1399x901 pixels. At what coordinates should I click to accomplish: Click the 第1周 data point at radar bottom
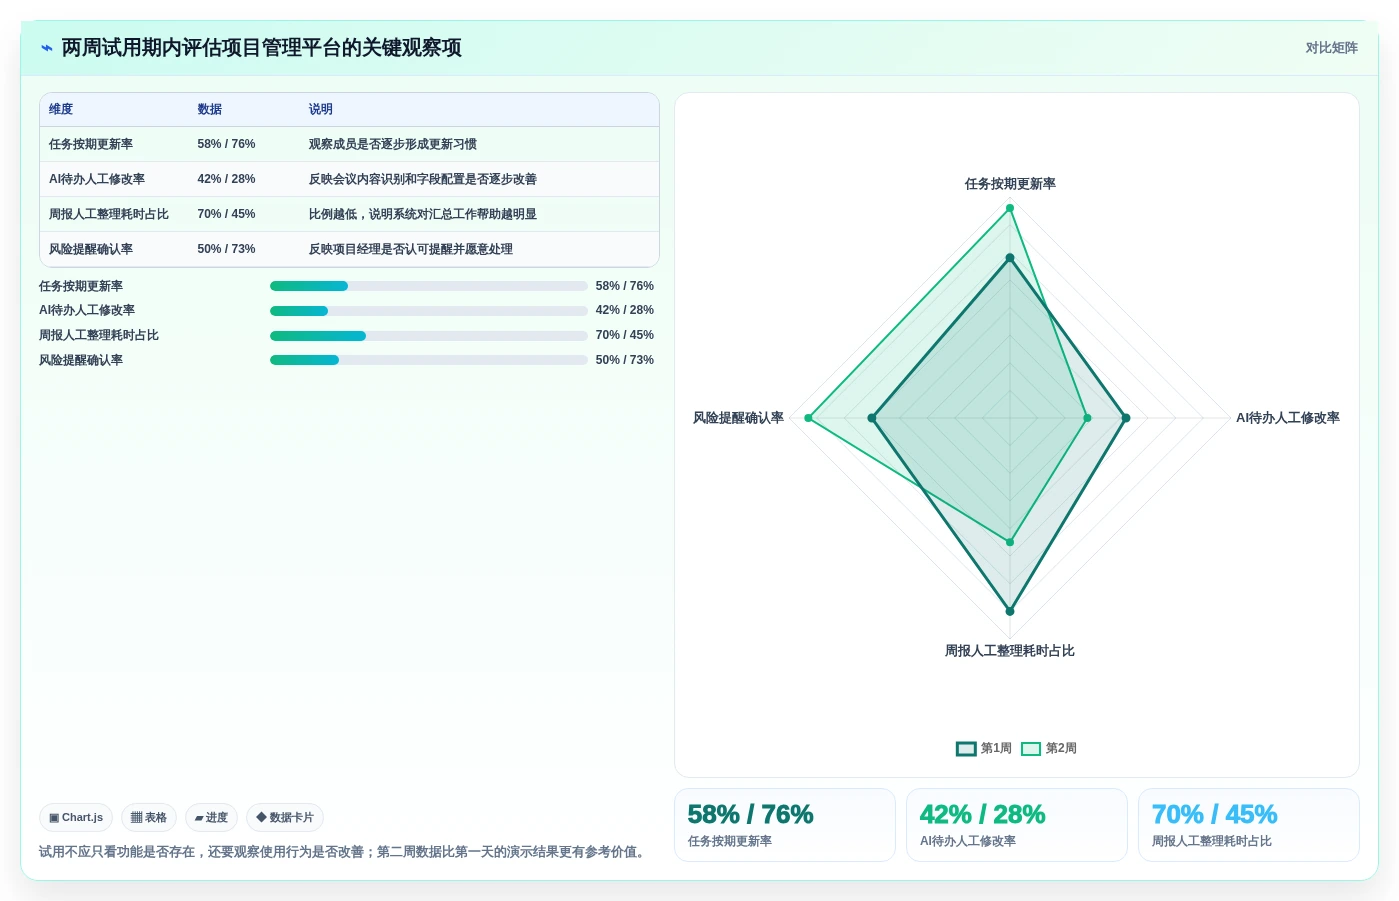1010,611
